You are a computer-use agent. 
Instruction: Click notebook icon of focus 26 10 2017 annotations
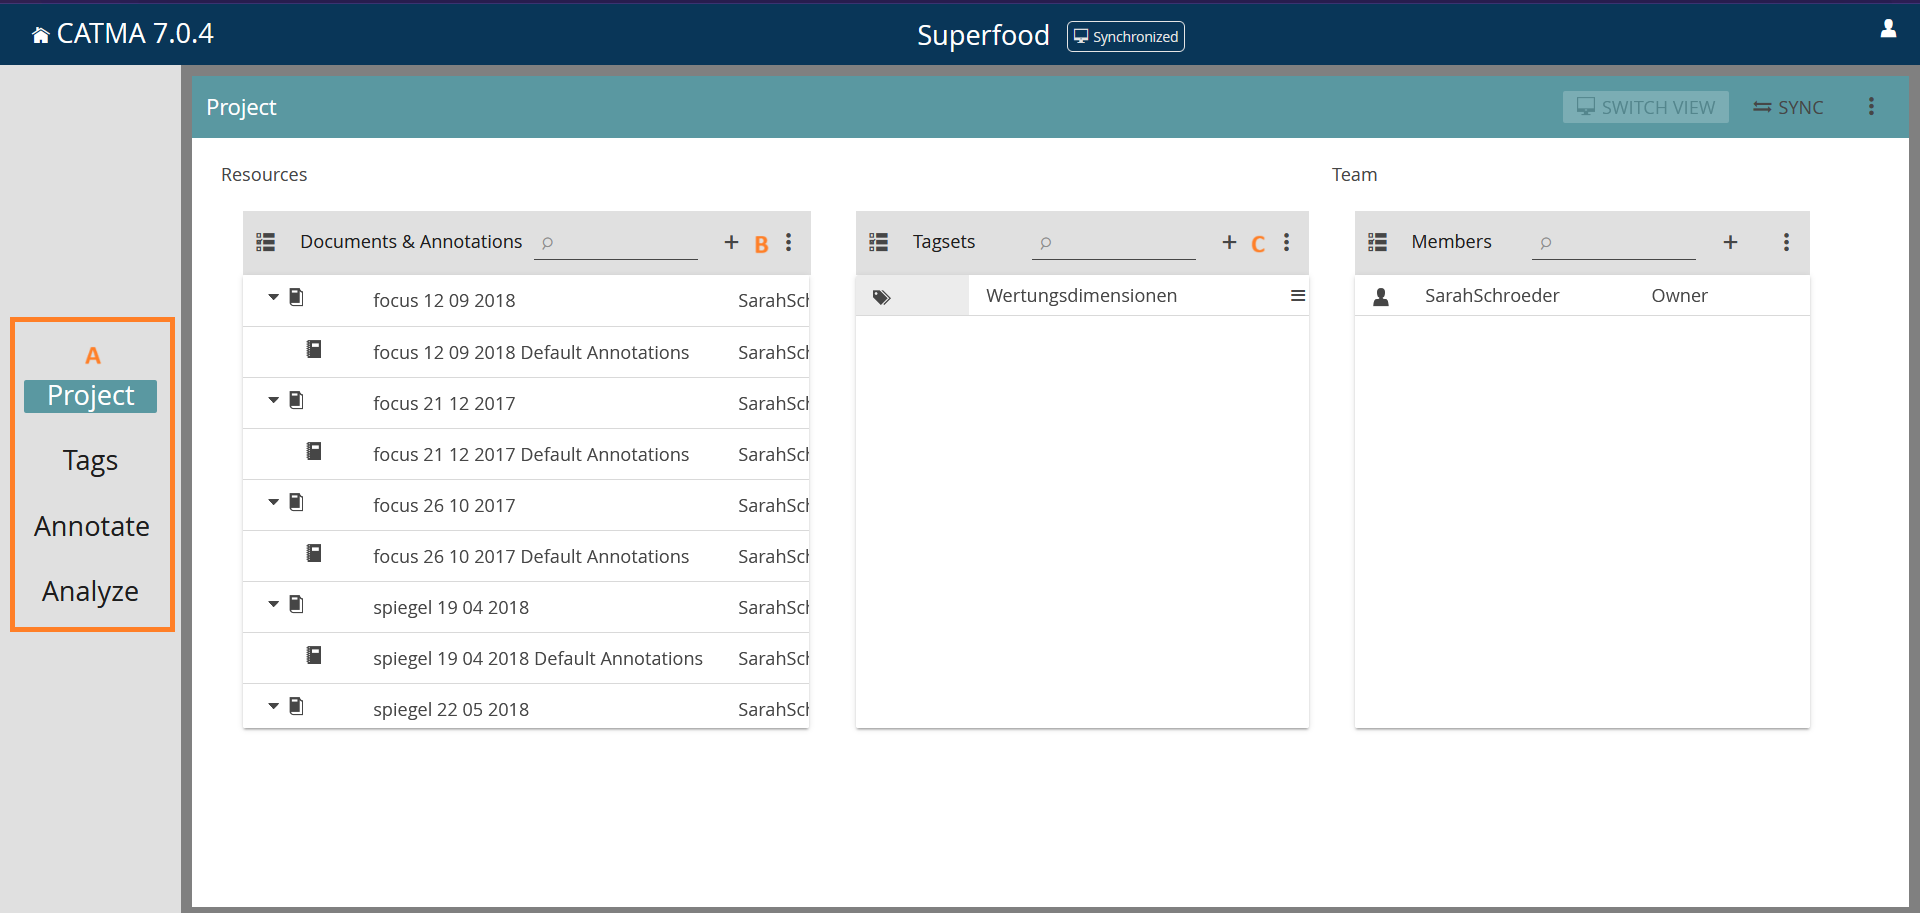(314, 553)
